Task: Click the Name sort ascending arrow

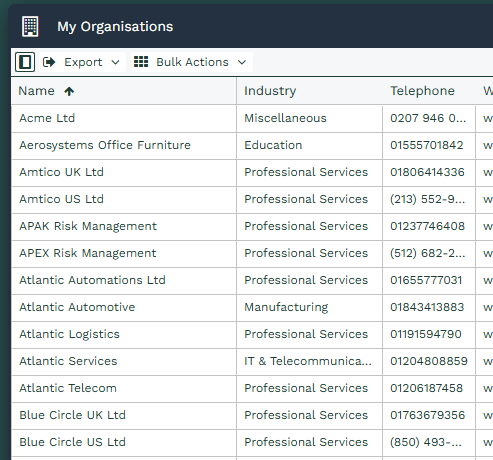Action: click(69, 91)
